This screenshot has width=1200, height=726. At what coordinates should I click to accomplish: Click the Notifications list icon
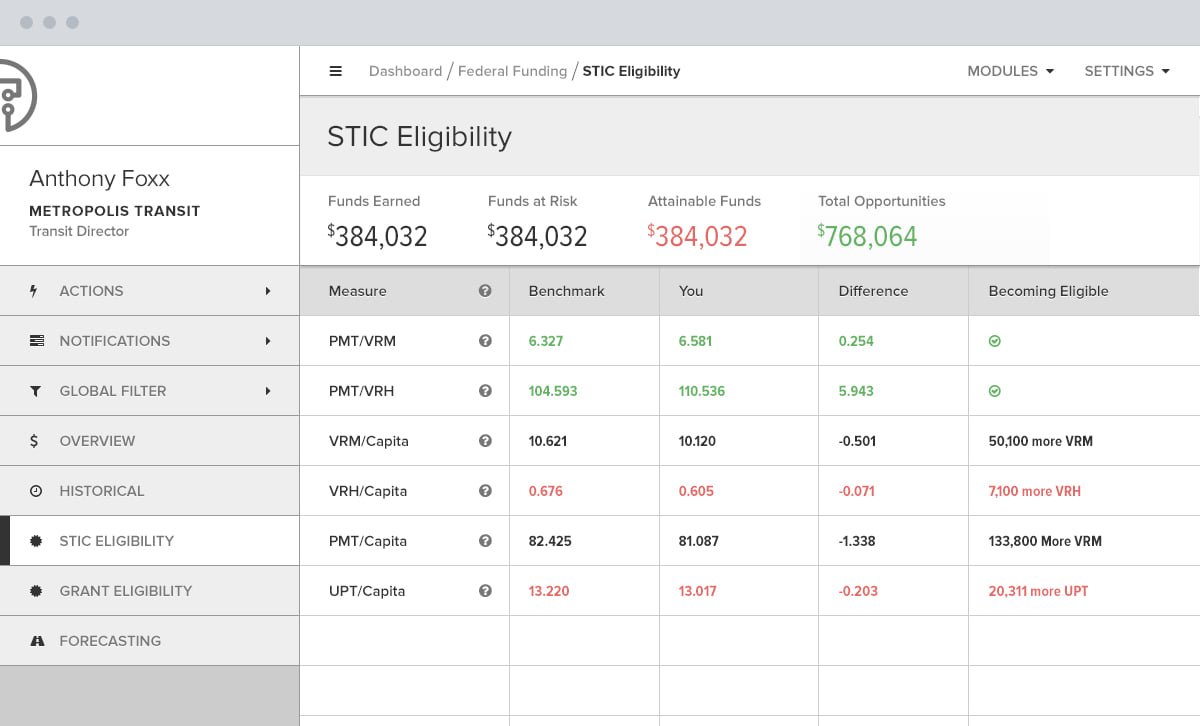pyautogui.click(x=36, y=341)
